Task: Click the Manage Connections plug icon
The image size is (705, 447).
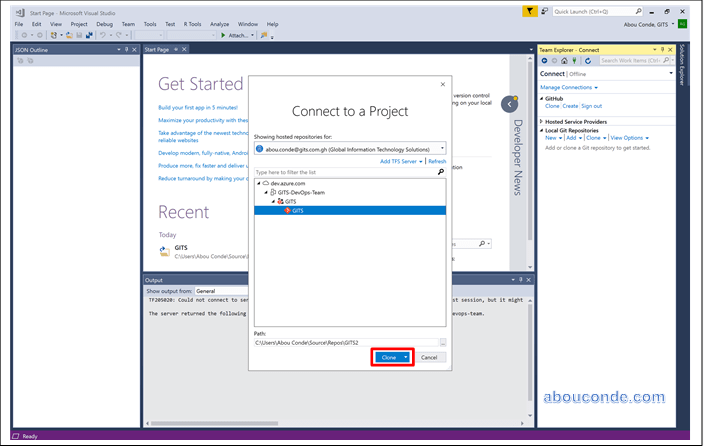Action: pos(575,61)
